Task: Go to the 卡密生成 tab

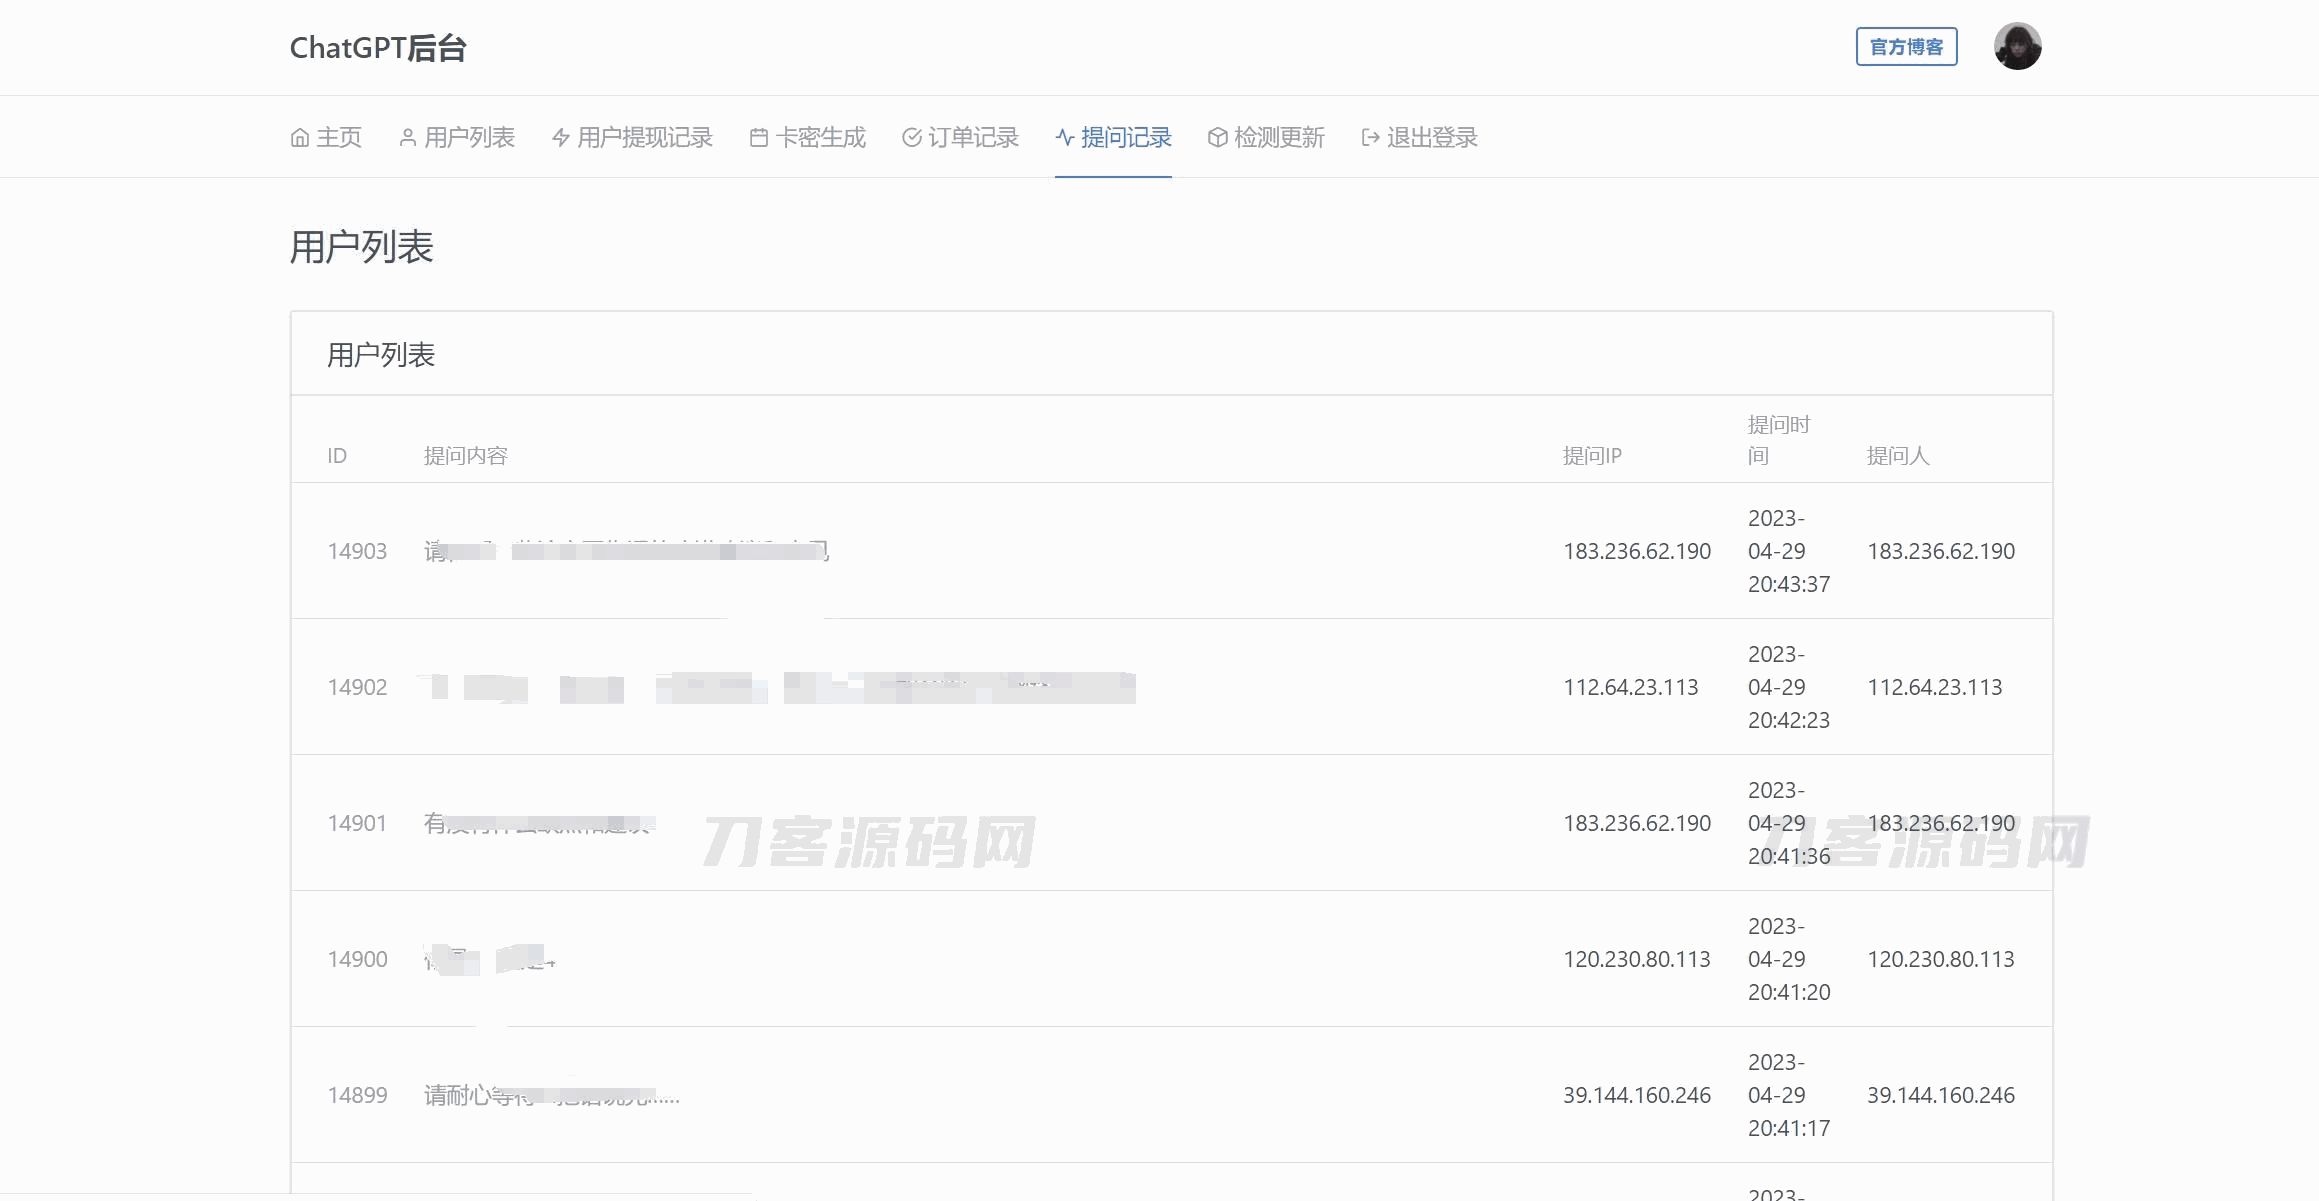Action: click(820, 138)
